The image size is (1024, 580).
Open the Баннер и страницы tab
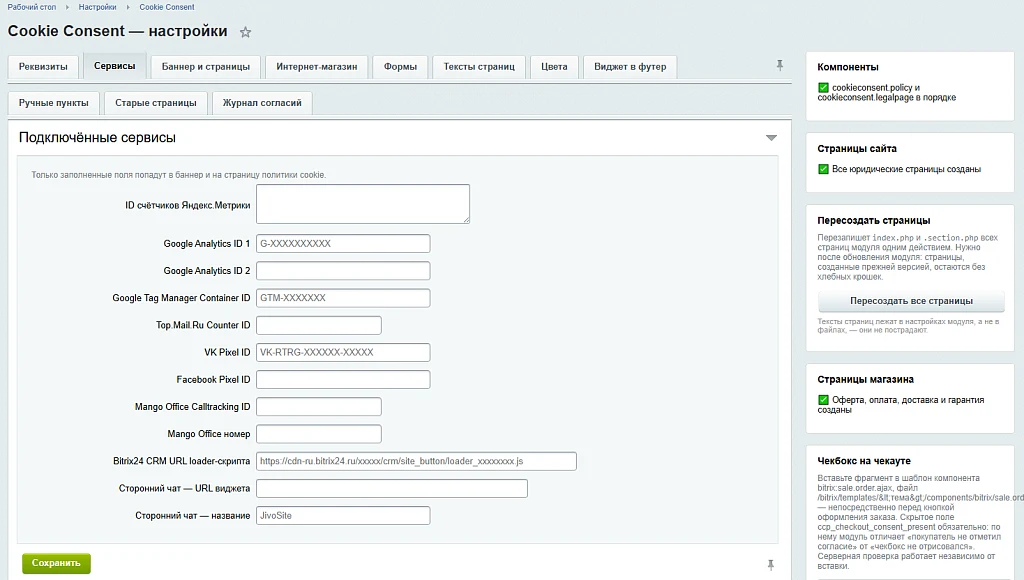click(x=206, y=67)
